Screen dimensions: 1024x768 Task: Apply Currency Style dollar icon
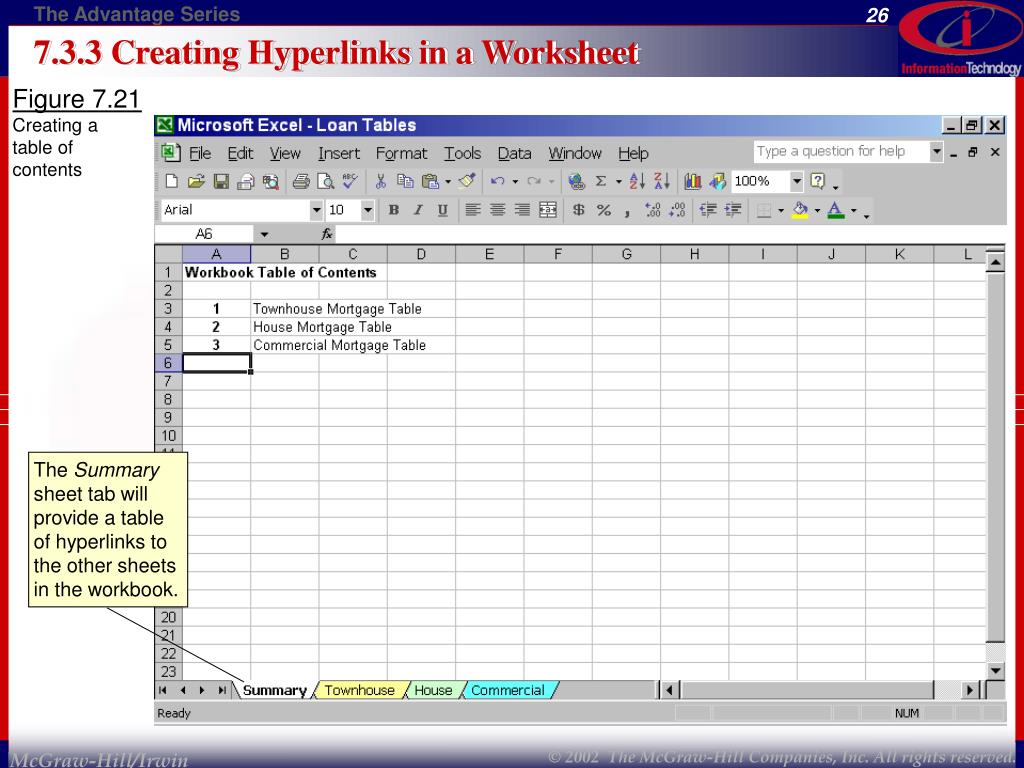pos(578,210)
